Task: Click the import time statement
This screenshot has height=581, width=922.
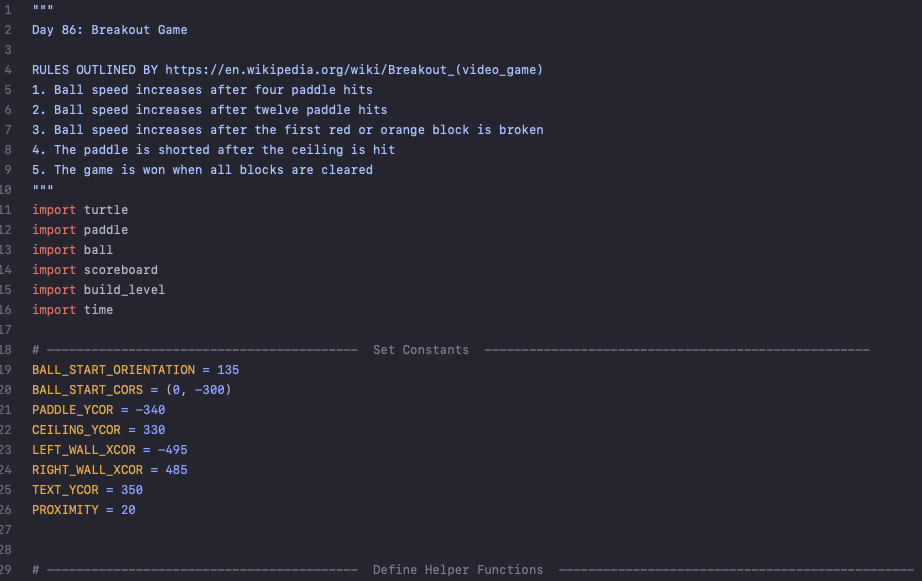Action: [x=72, y=310]
